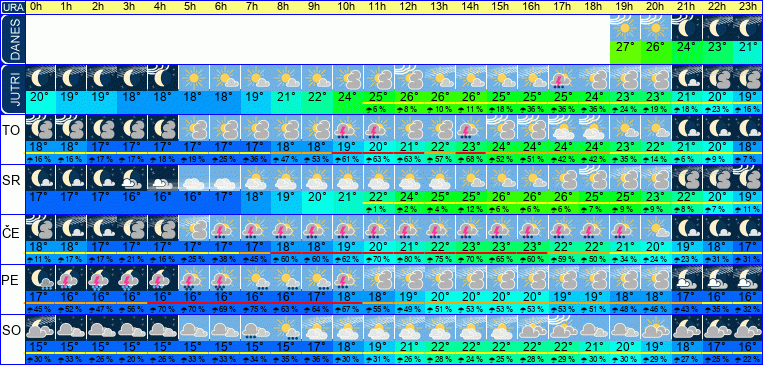The height and width of the screenshot is (365, 763).
Task: Select the JUTRI day tab
Action: point(12,90)
